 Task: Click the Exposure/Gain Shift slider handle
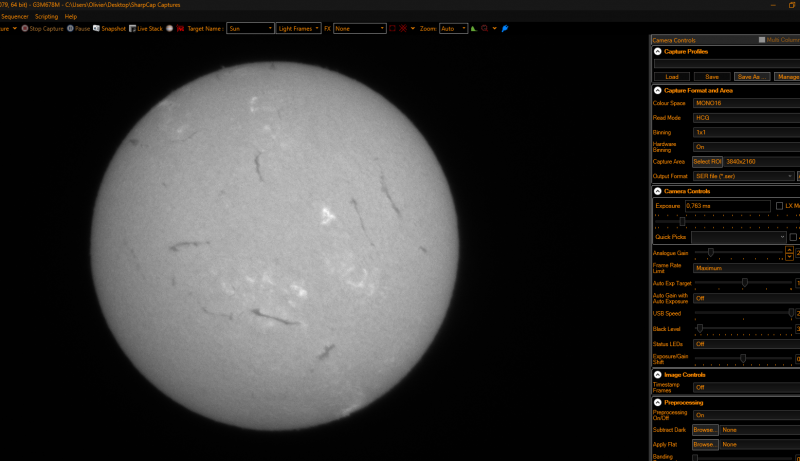pyautogui.click(x=743, y=358)
